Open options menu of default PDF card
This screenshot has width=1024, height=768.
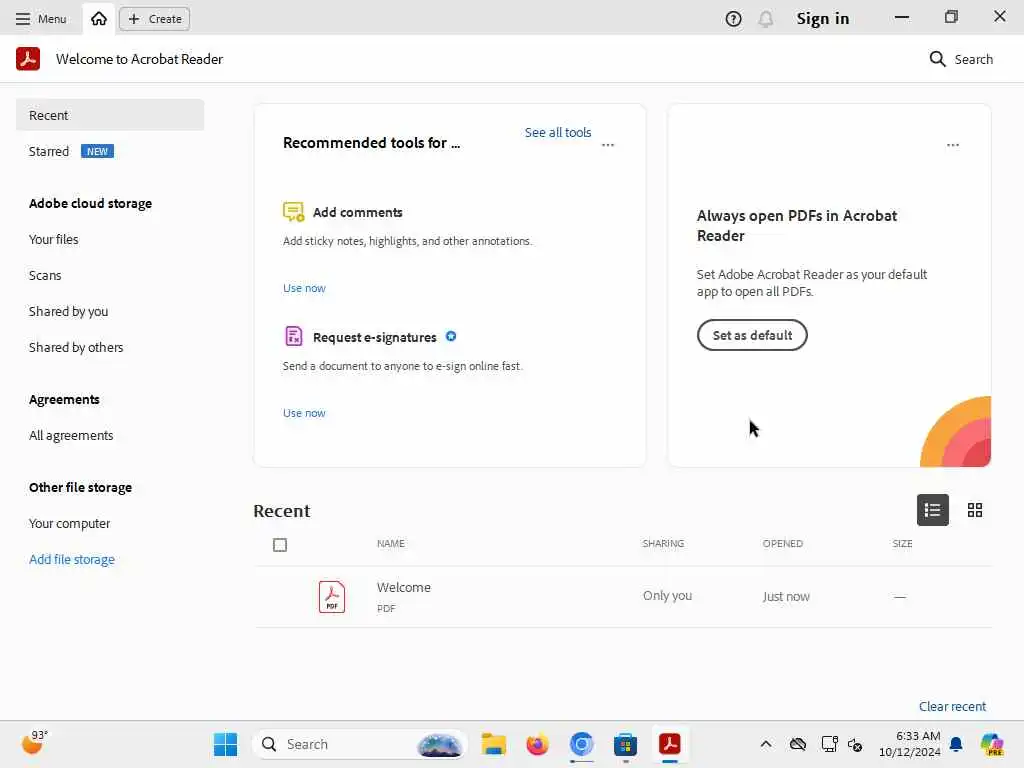[x=953, y=145]
